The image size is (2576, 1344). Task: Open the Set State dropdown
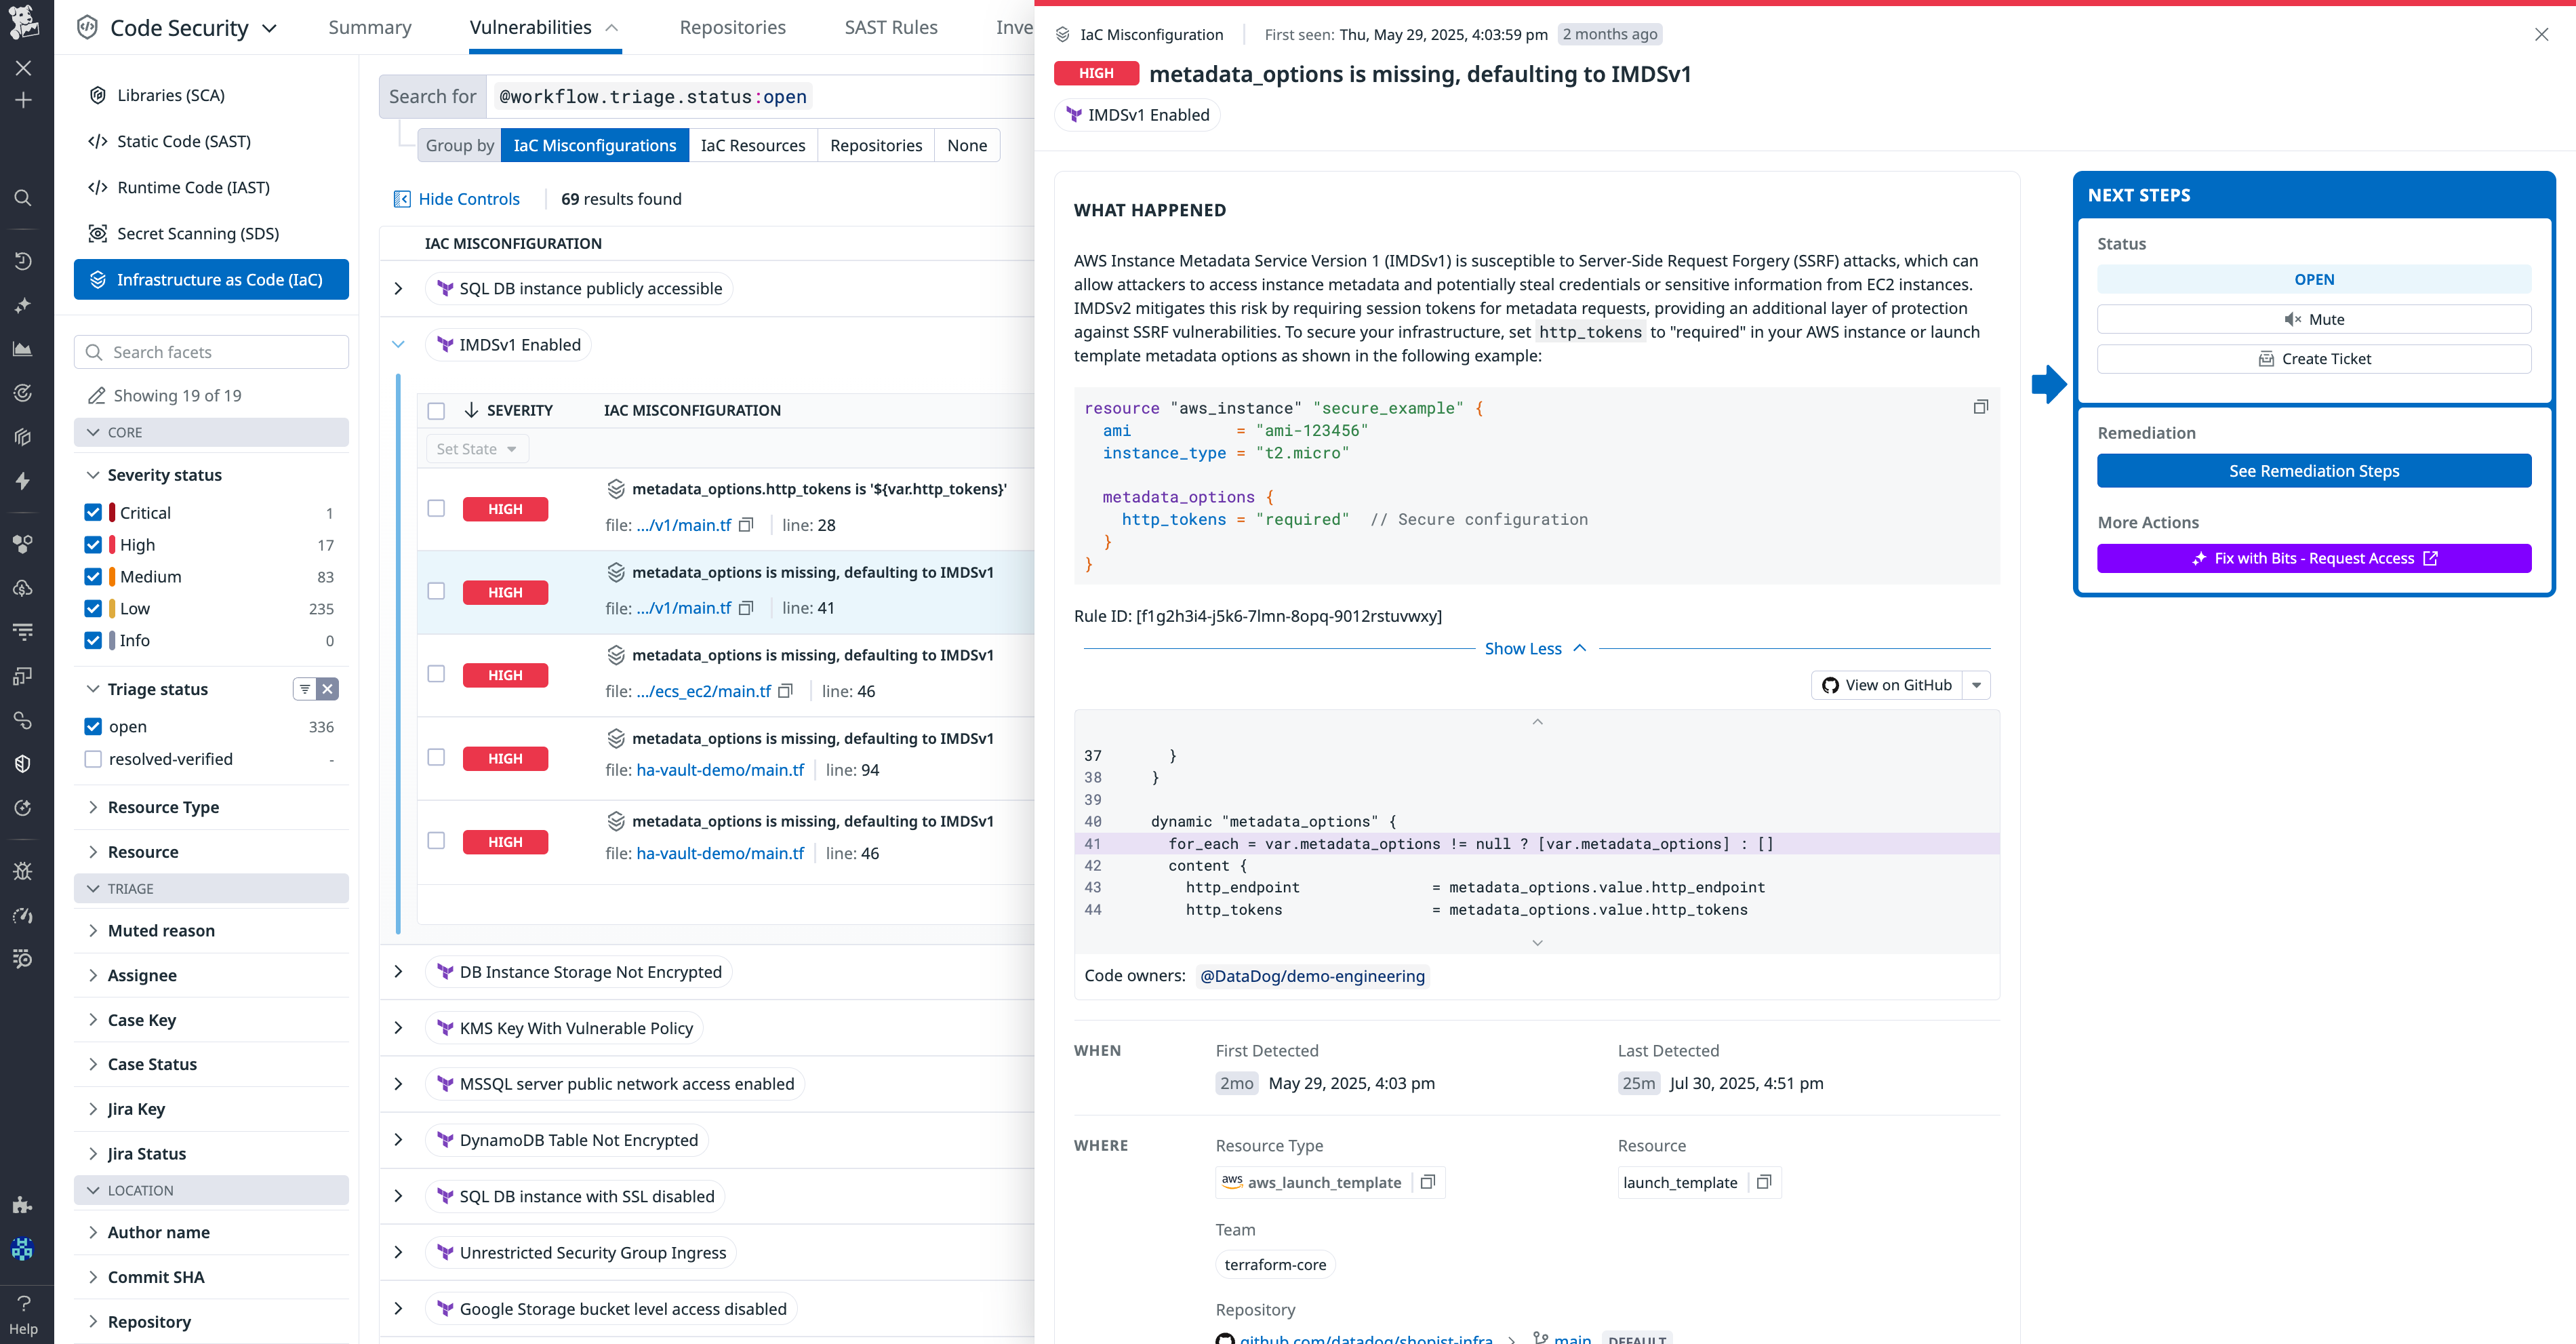point(477,448)
